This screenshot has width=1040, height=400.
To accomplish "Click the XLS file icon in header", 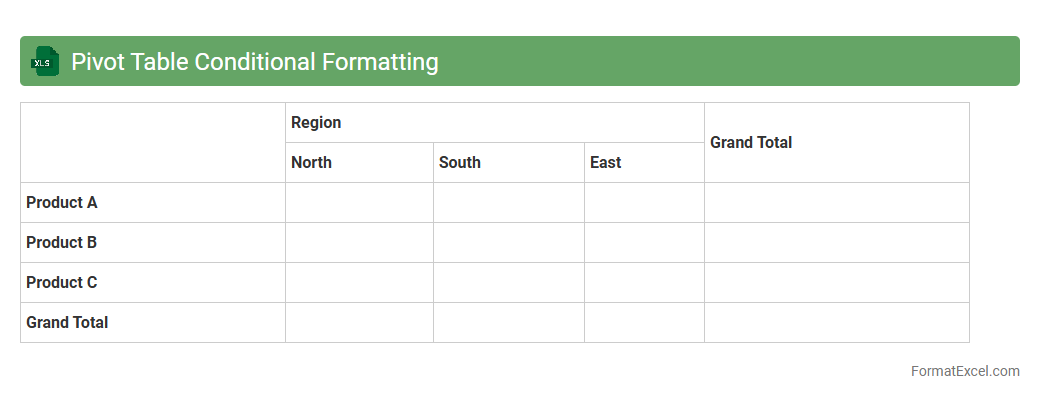I will (x=45, y=62).
